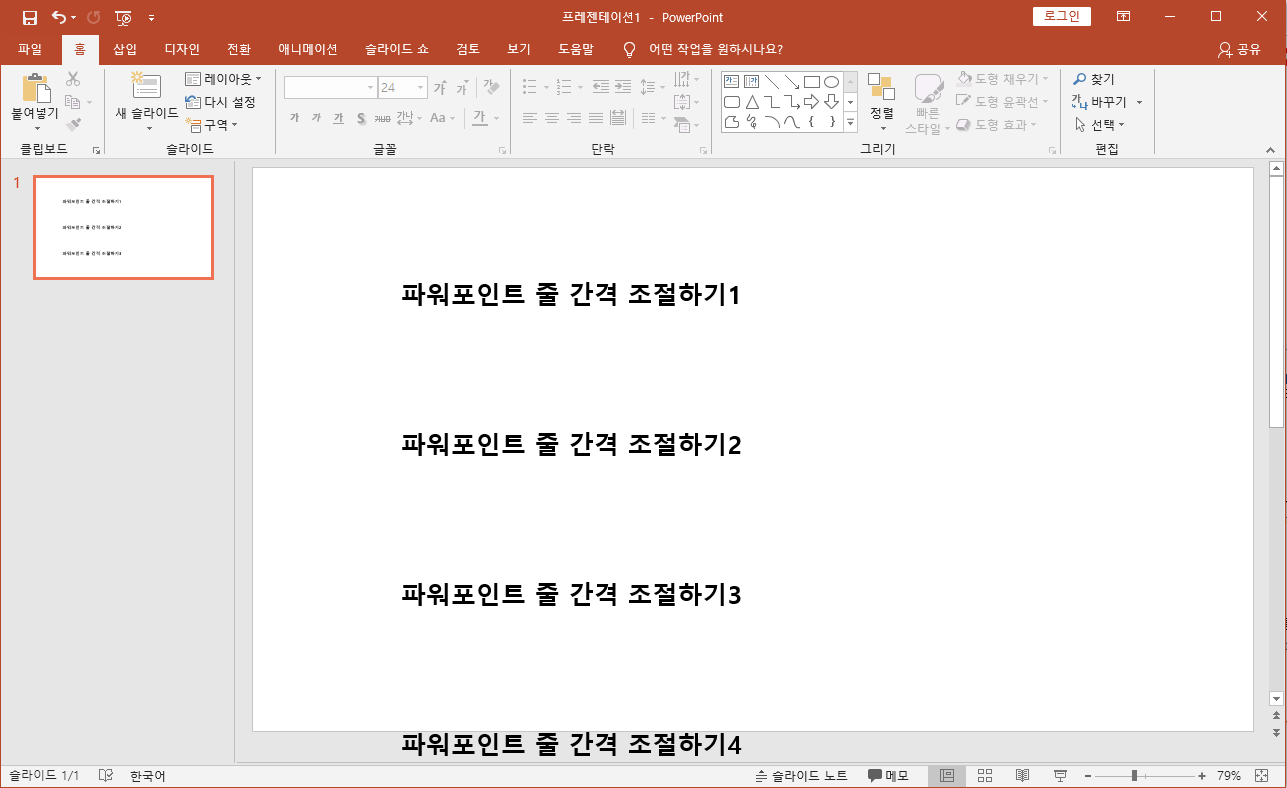Start Slide Show from status bar icon
Screen dimensions: 1287x788
(x=1059, y=776)
